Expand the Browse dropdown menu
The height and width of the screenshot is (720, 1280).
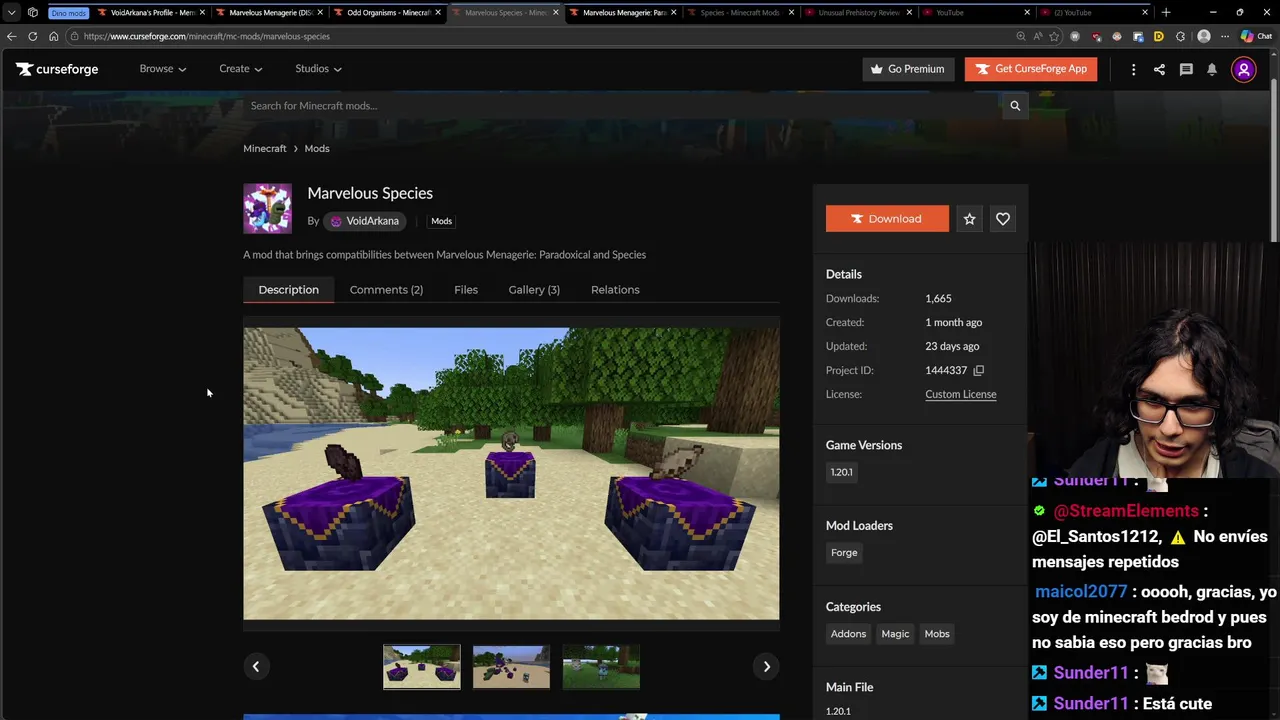163,69
